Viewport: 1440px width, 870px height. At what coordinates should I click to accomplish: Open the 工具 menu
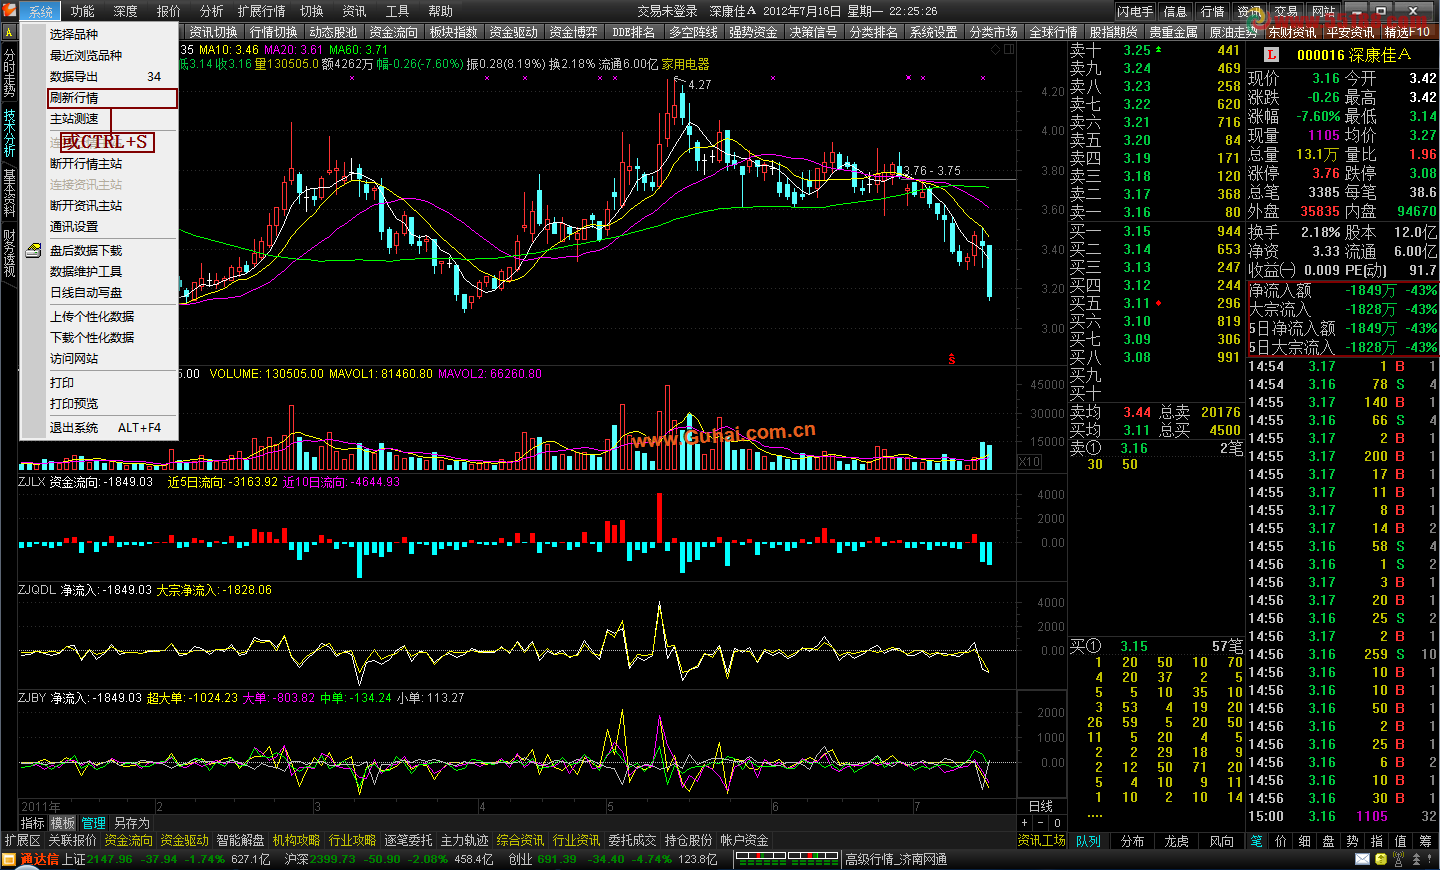397,11
